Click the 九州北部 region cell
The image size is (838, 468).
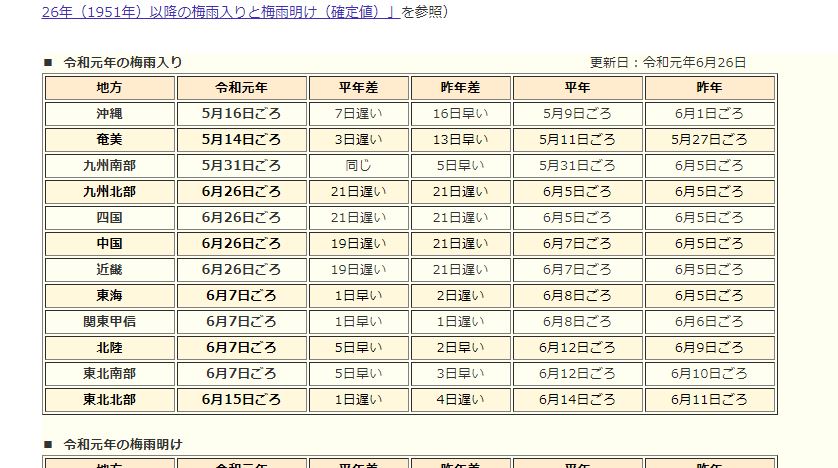point(110,192)
